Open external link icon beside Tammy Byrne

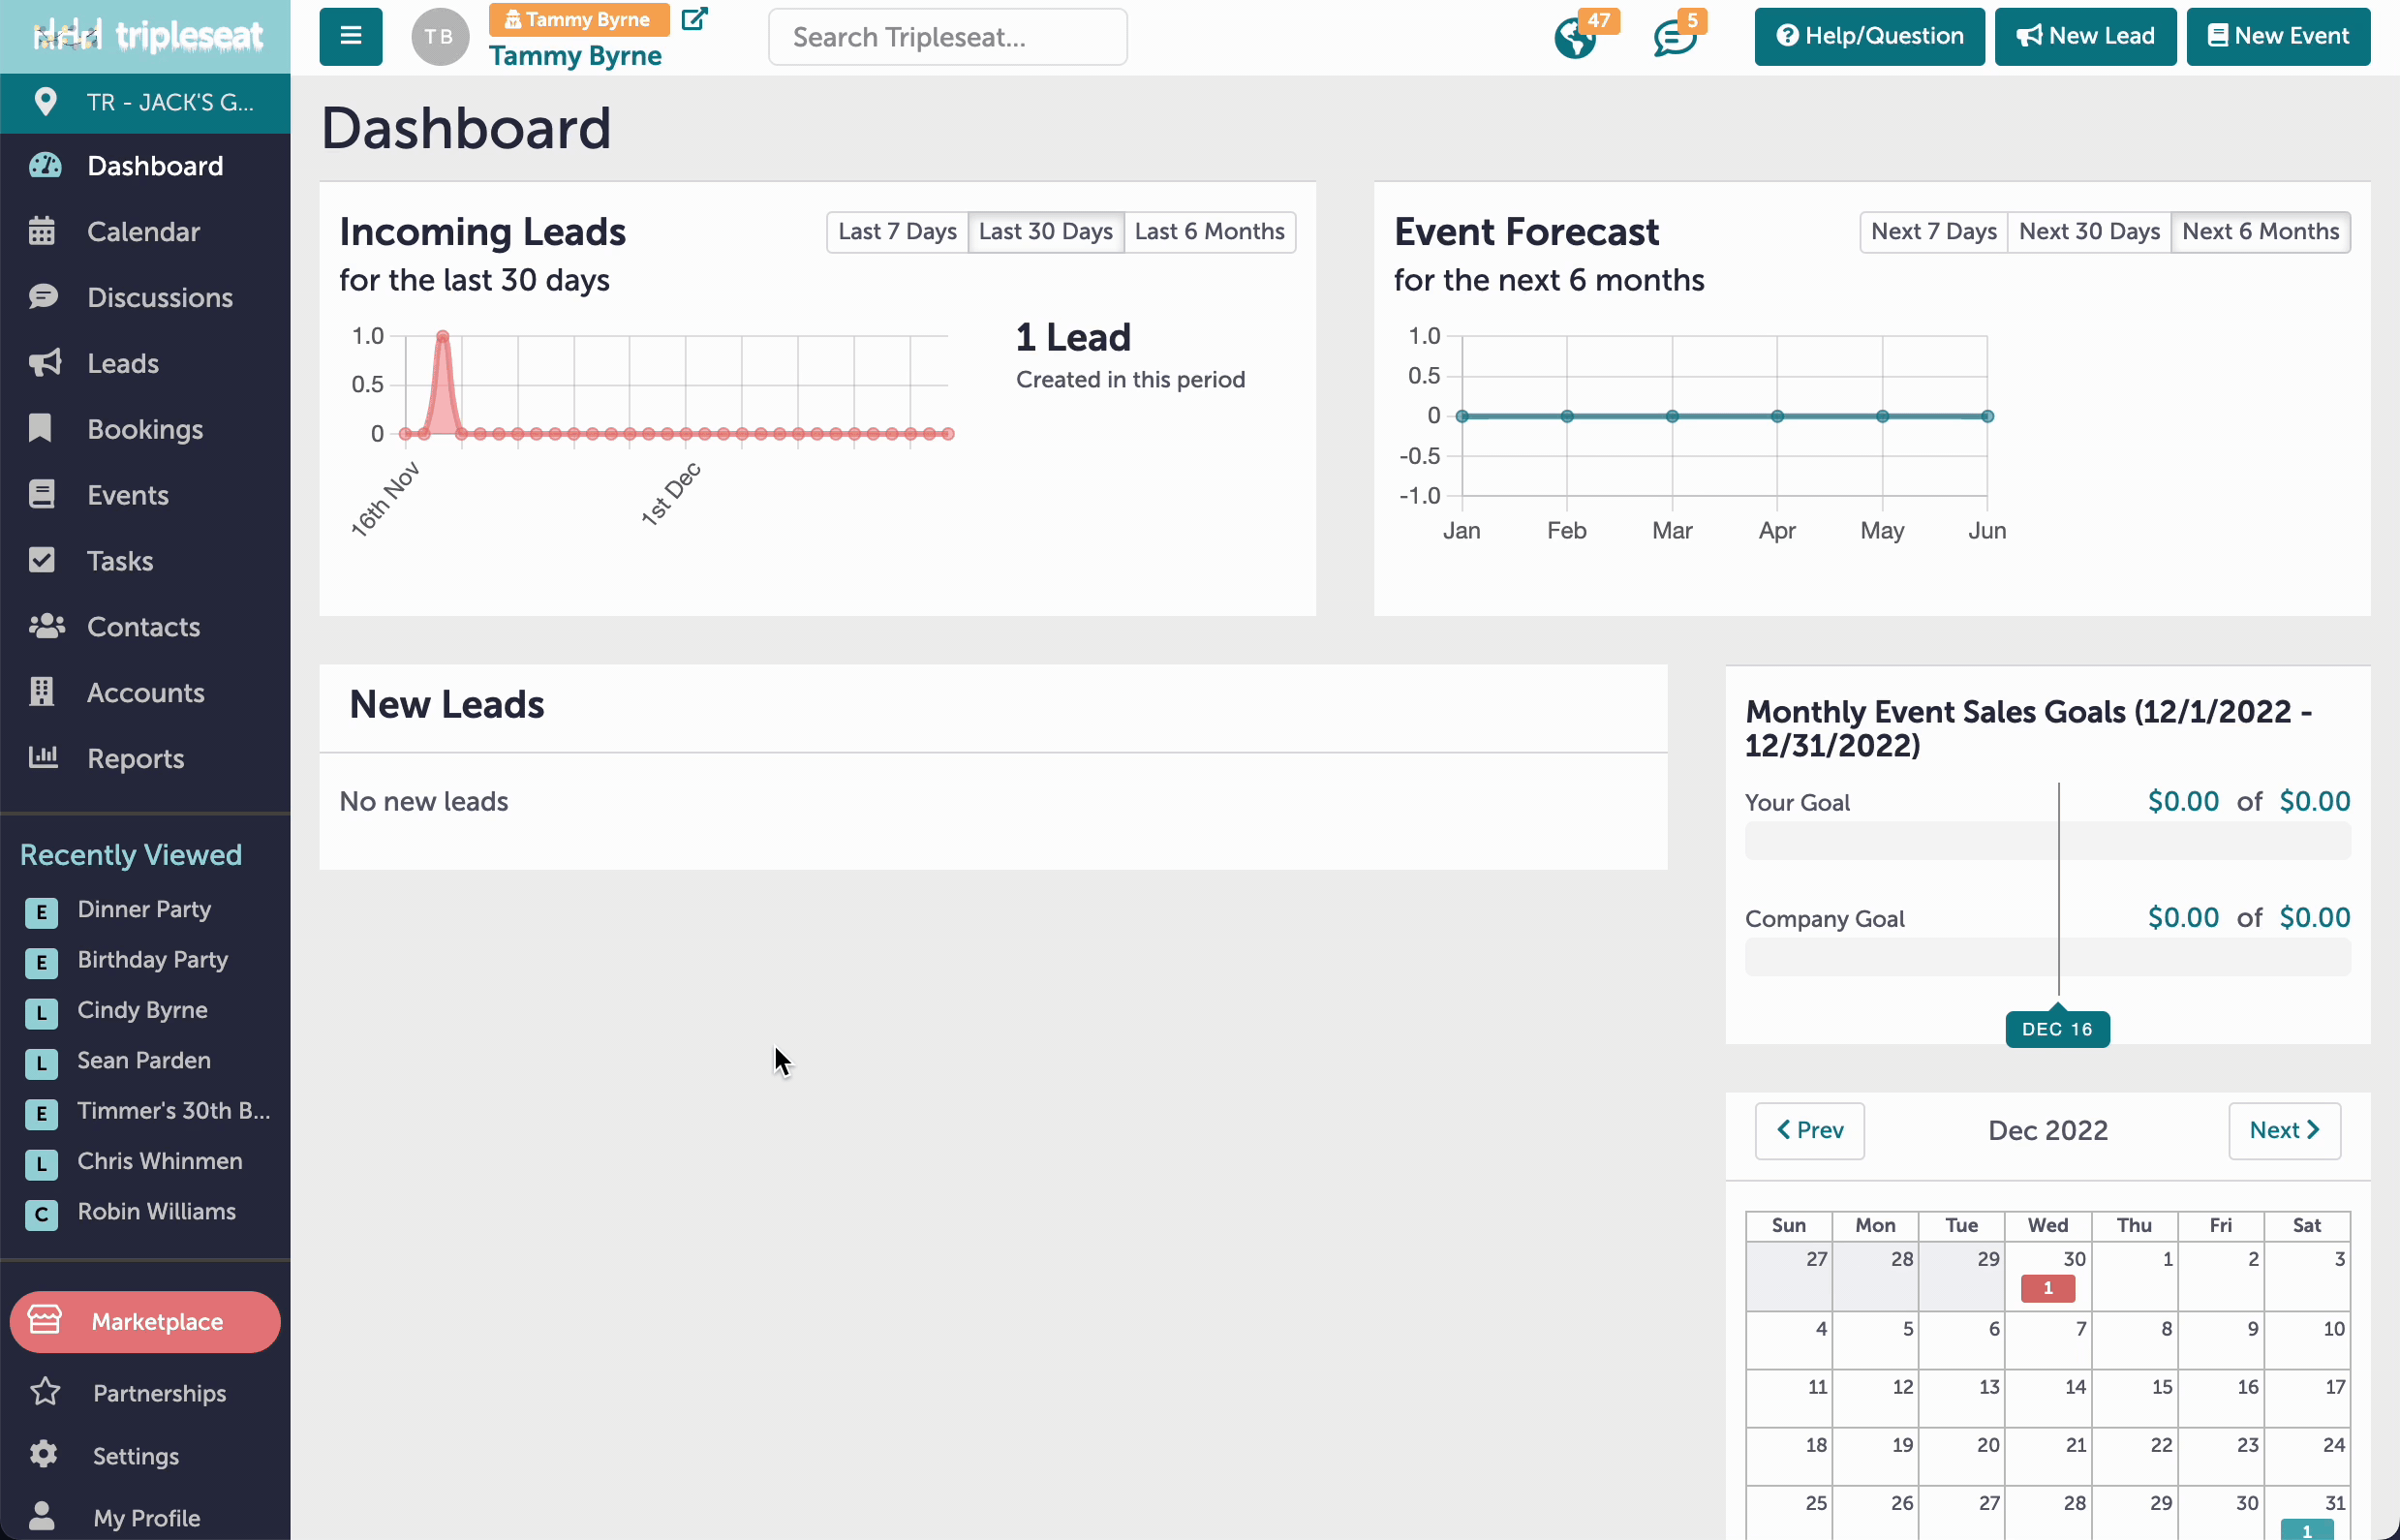tap(694, 19)
